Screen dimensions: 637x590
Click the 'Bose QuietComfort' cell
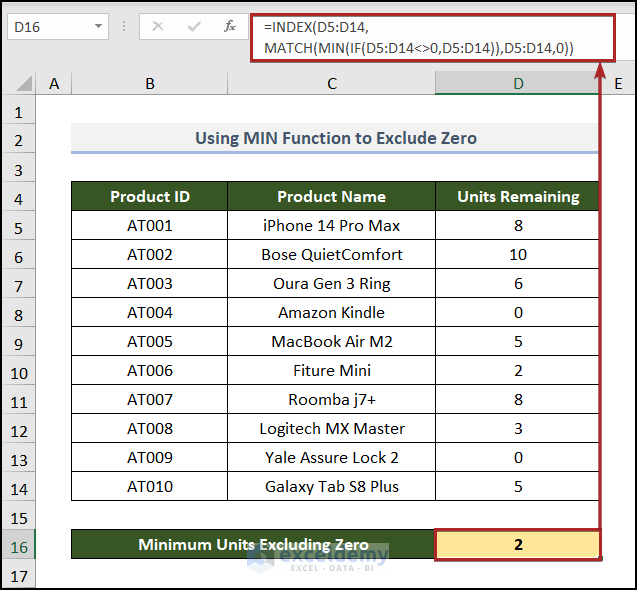point(332,254)
